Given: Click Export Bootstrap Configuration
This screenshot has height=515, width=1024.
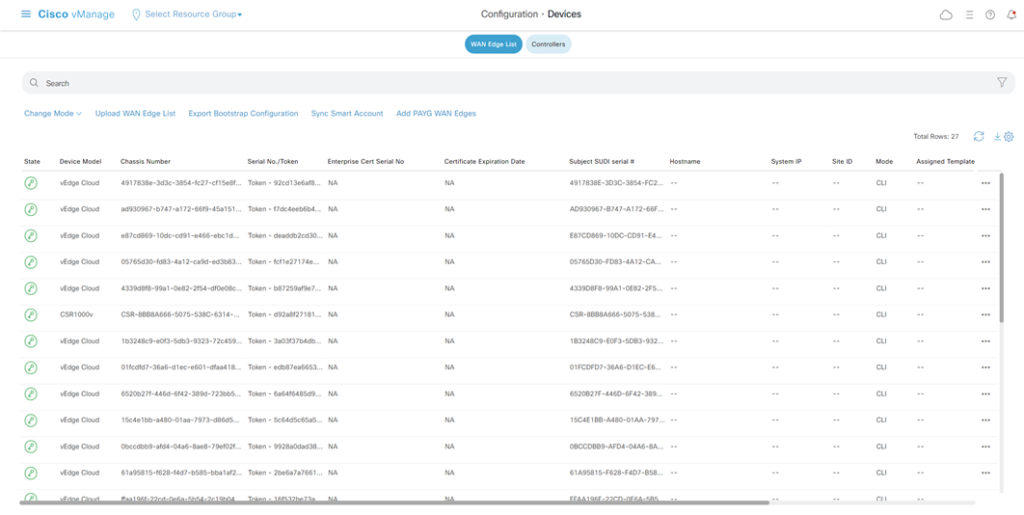Looking at the screenshot, I should click(243, 114).
